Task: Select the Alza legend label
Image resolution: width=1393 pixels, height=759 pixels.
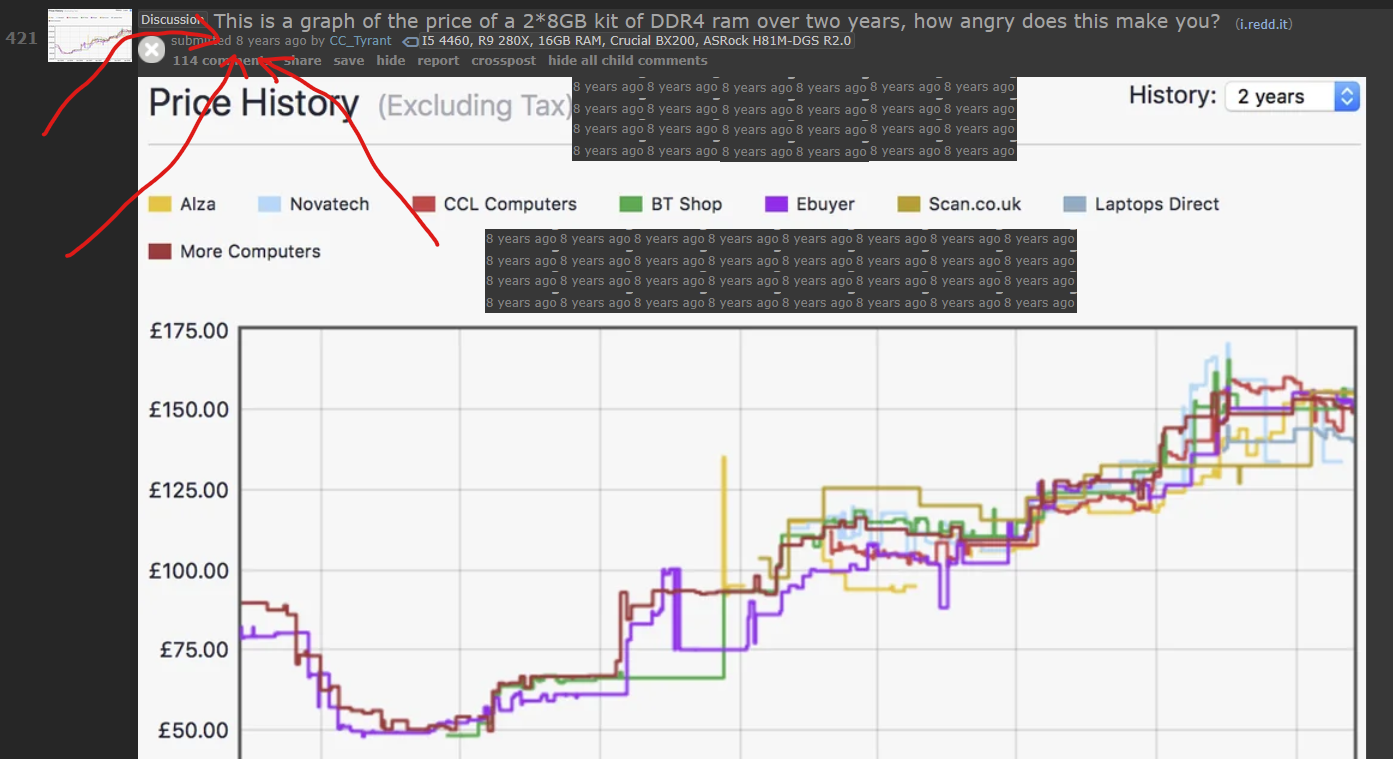Action: tap(198, 204)
